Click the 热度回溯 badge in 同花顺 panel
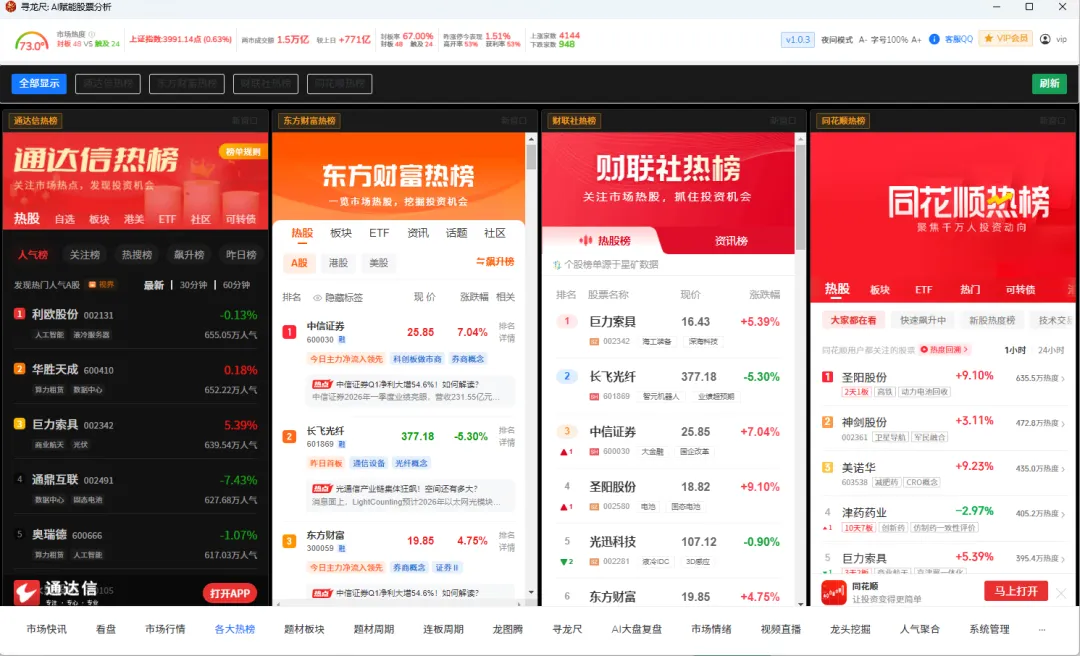Image resolution: width=1080 pixels, height=656 pixels. [x=944, y=349]
